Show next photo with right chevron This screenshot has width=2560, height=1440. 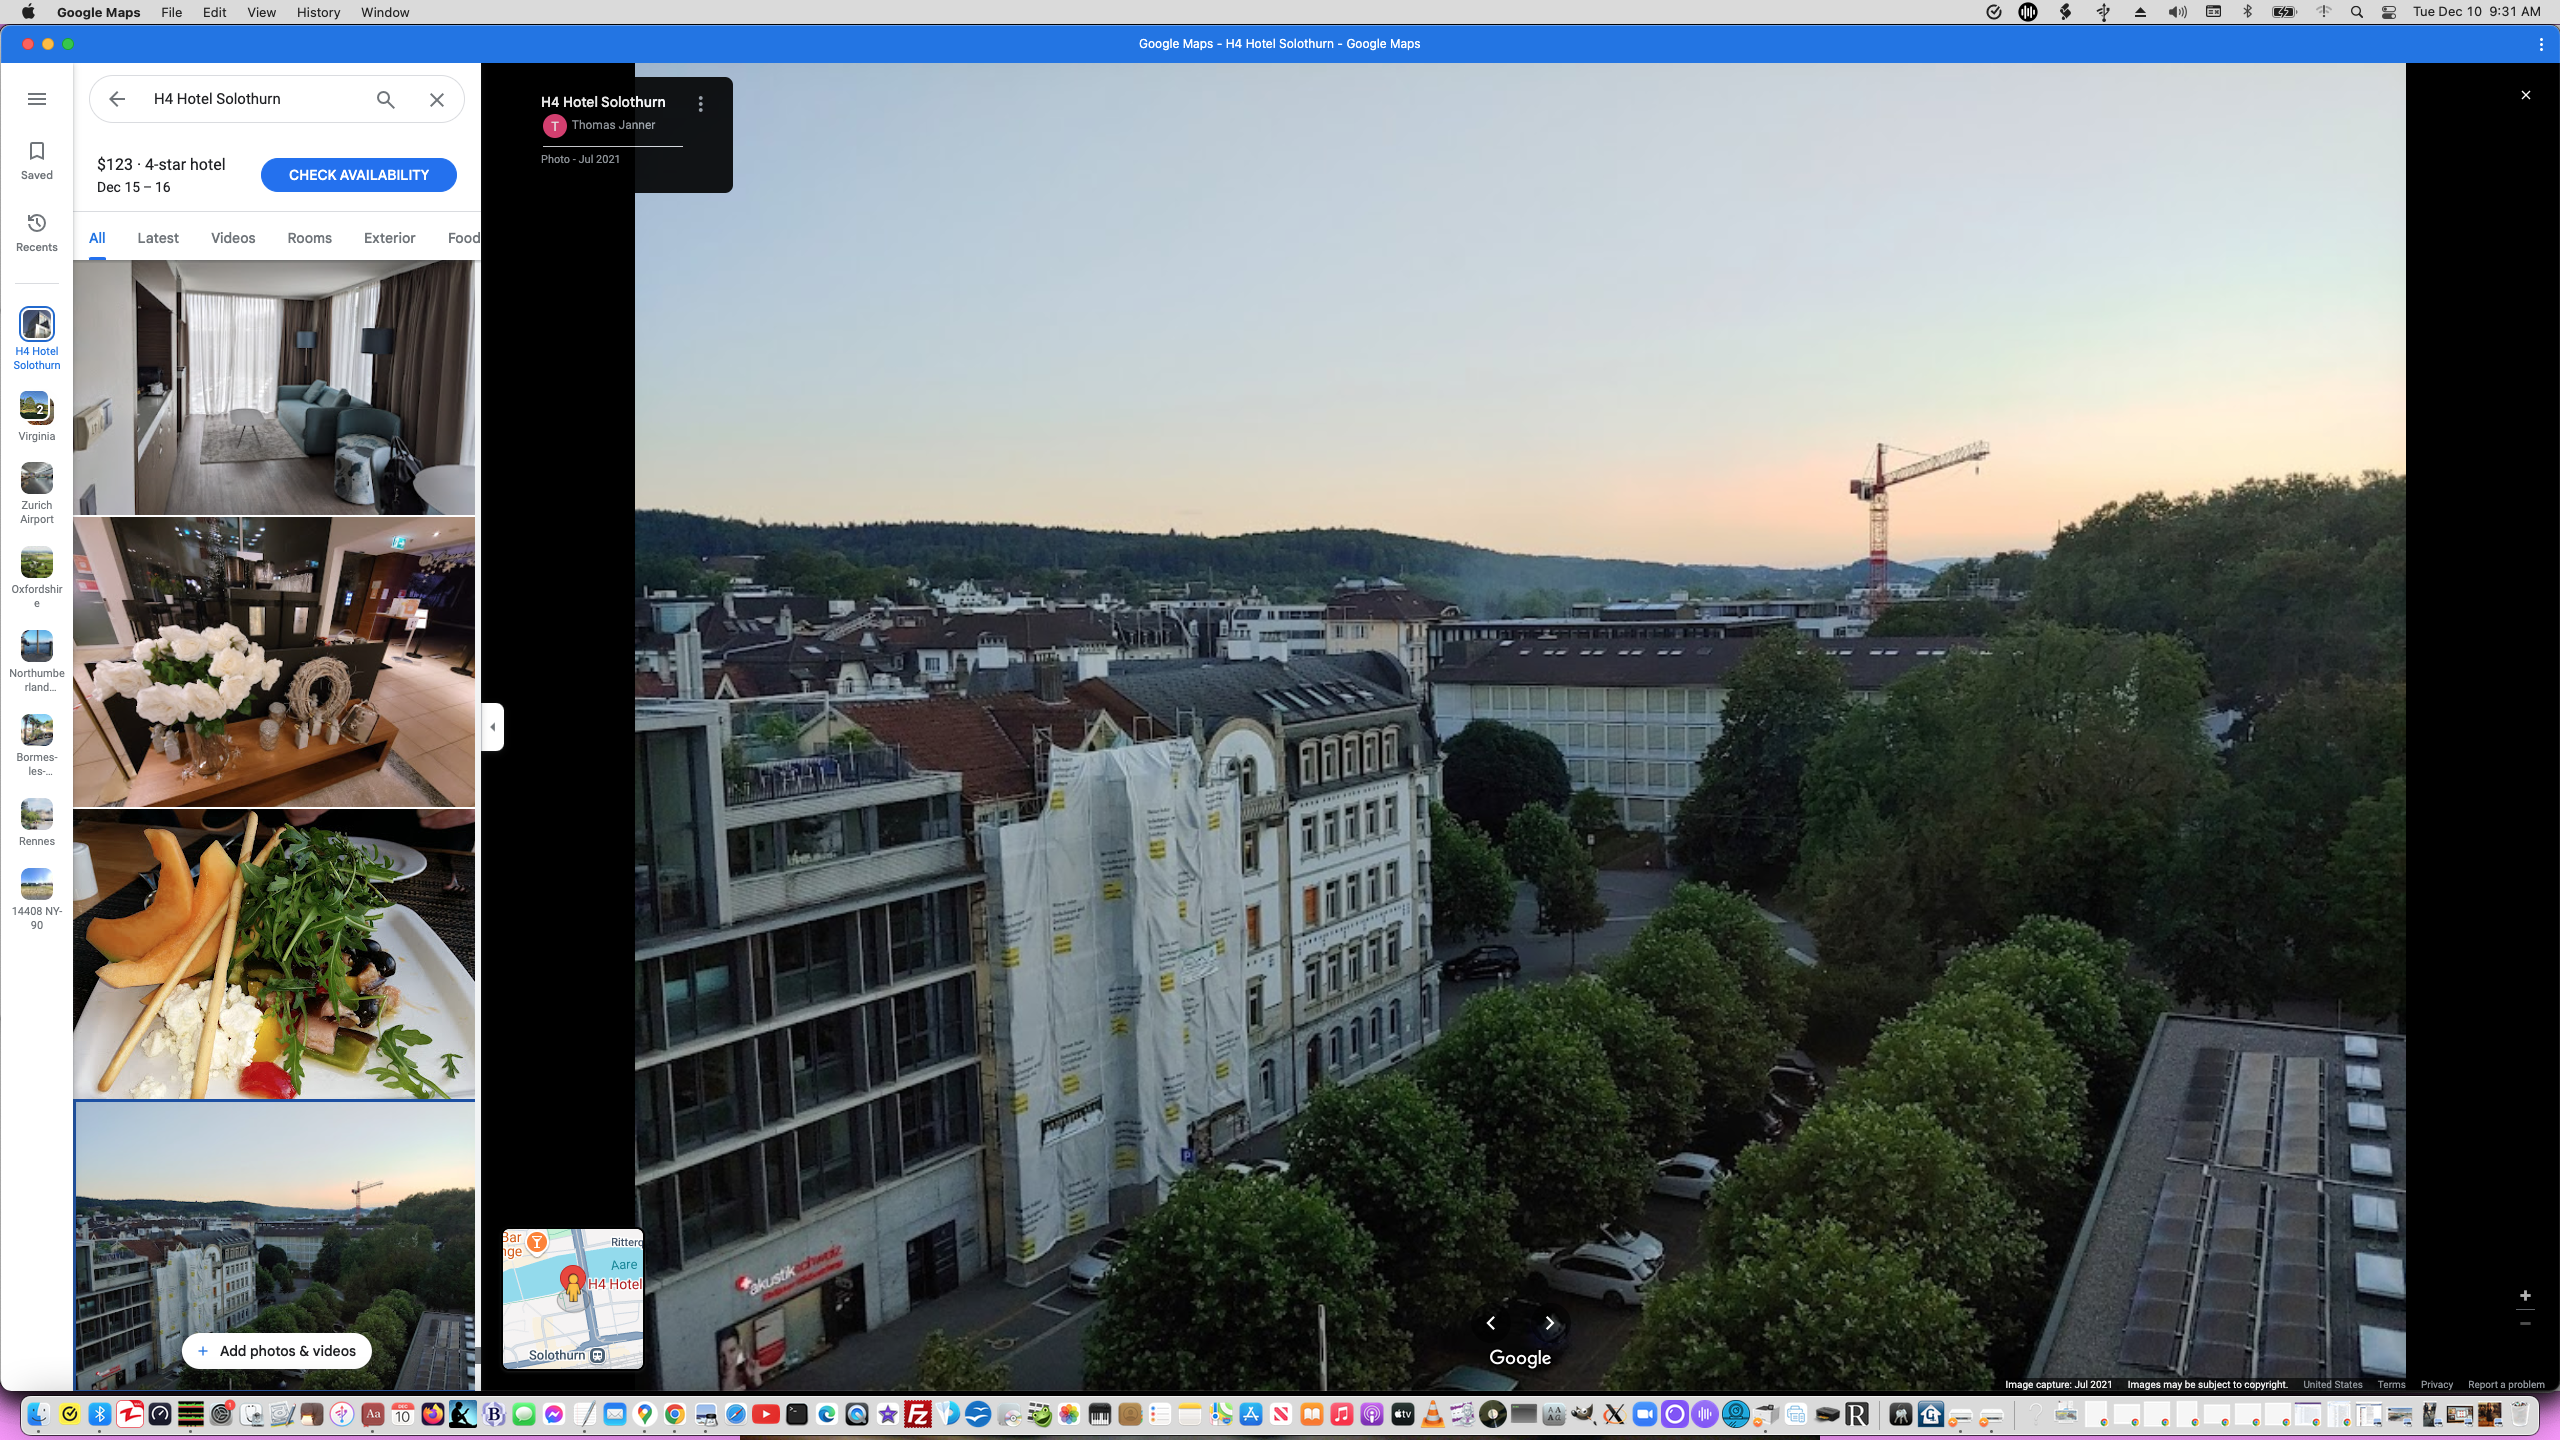pos(1549,1323)
